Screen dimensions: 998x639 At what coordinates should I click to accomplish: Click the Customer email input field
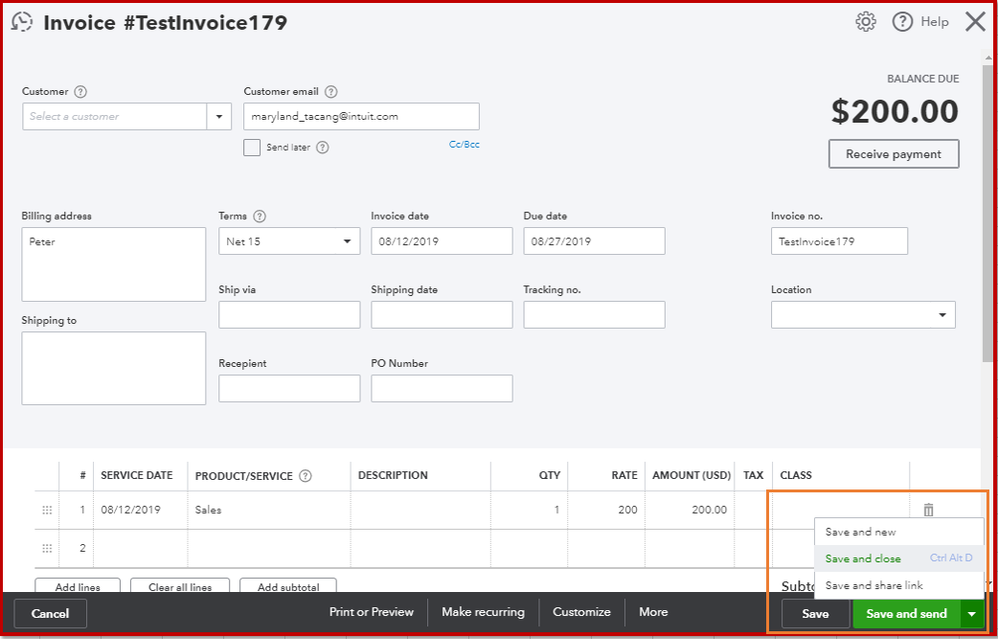(362, 116)
